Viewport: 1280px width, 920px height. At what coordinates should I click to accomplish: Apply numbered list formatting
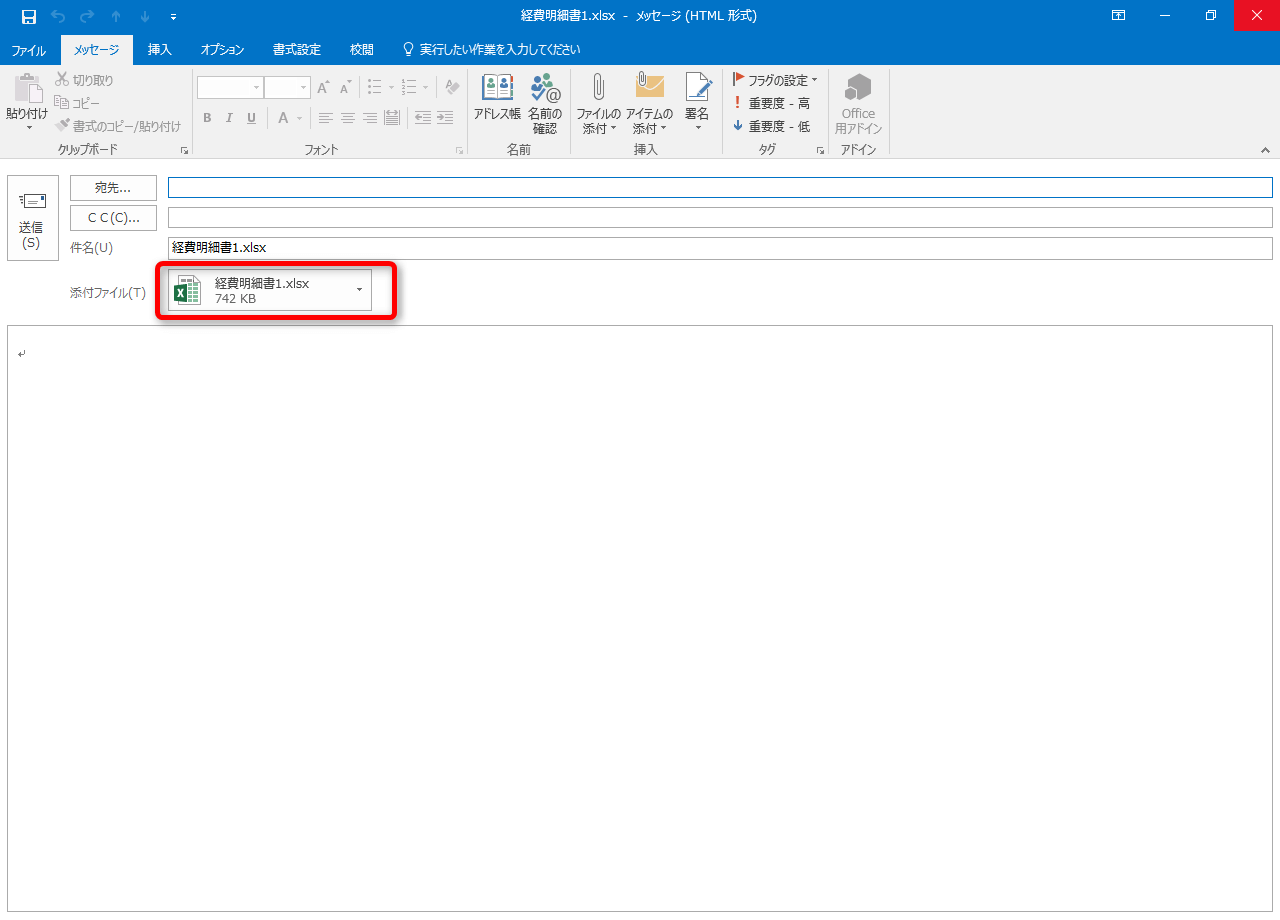tap(408, 87)
